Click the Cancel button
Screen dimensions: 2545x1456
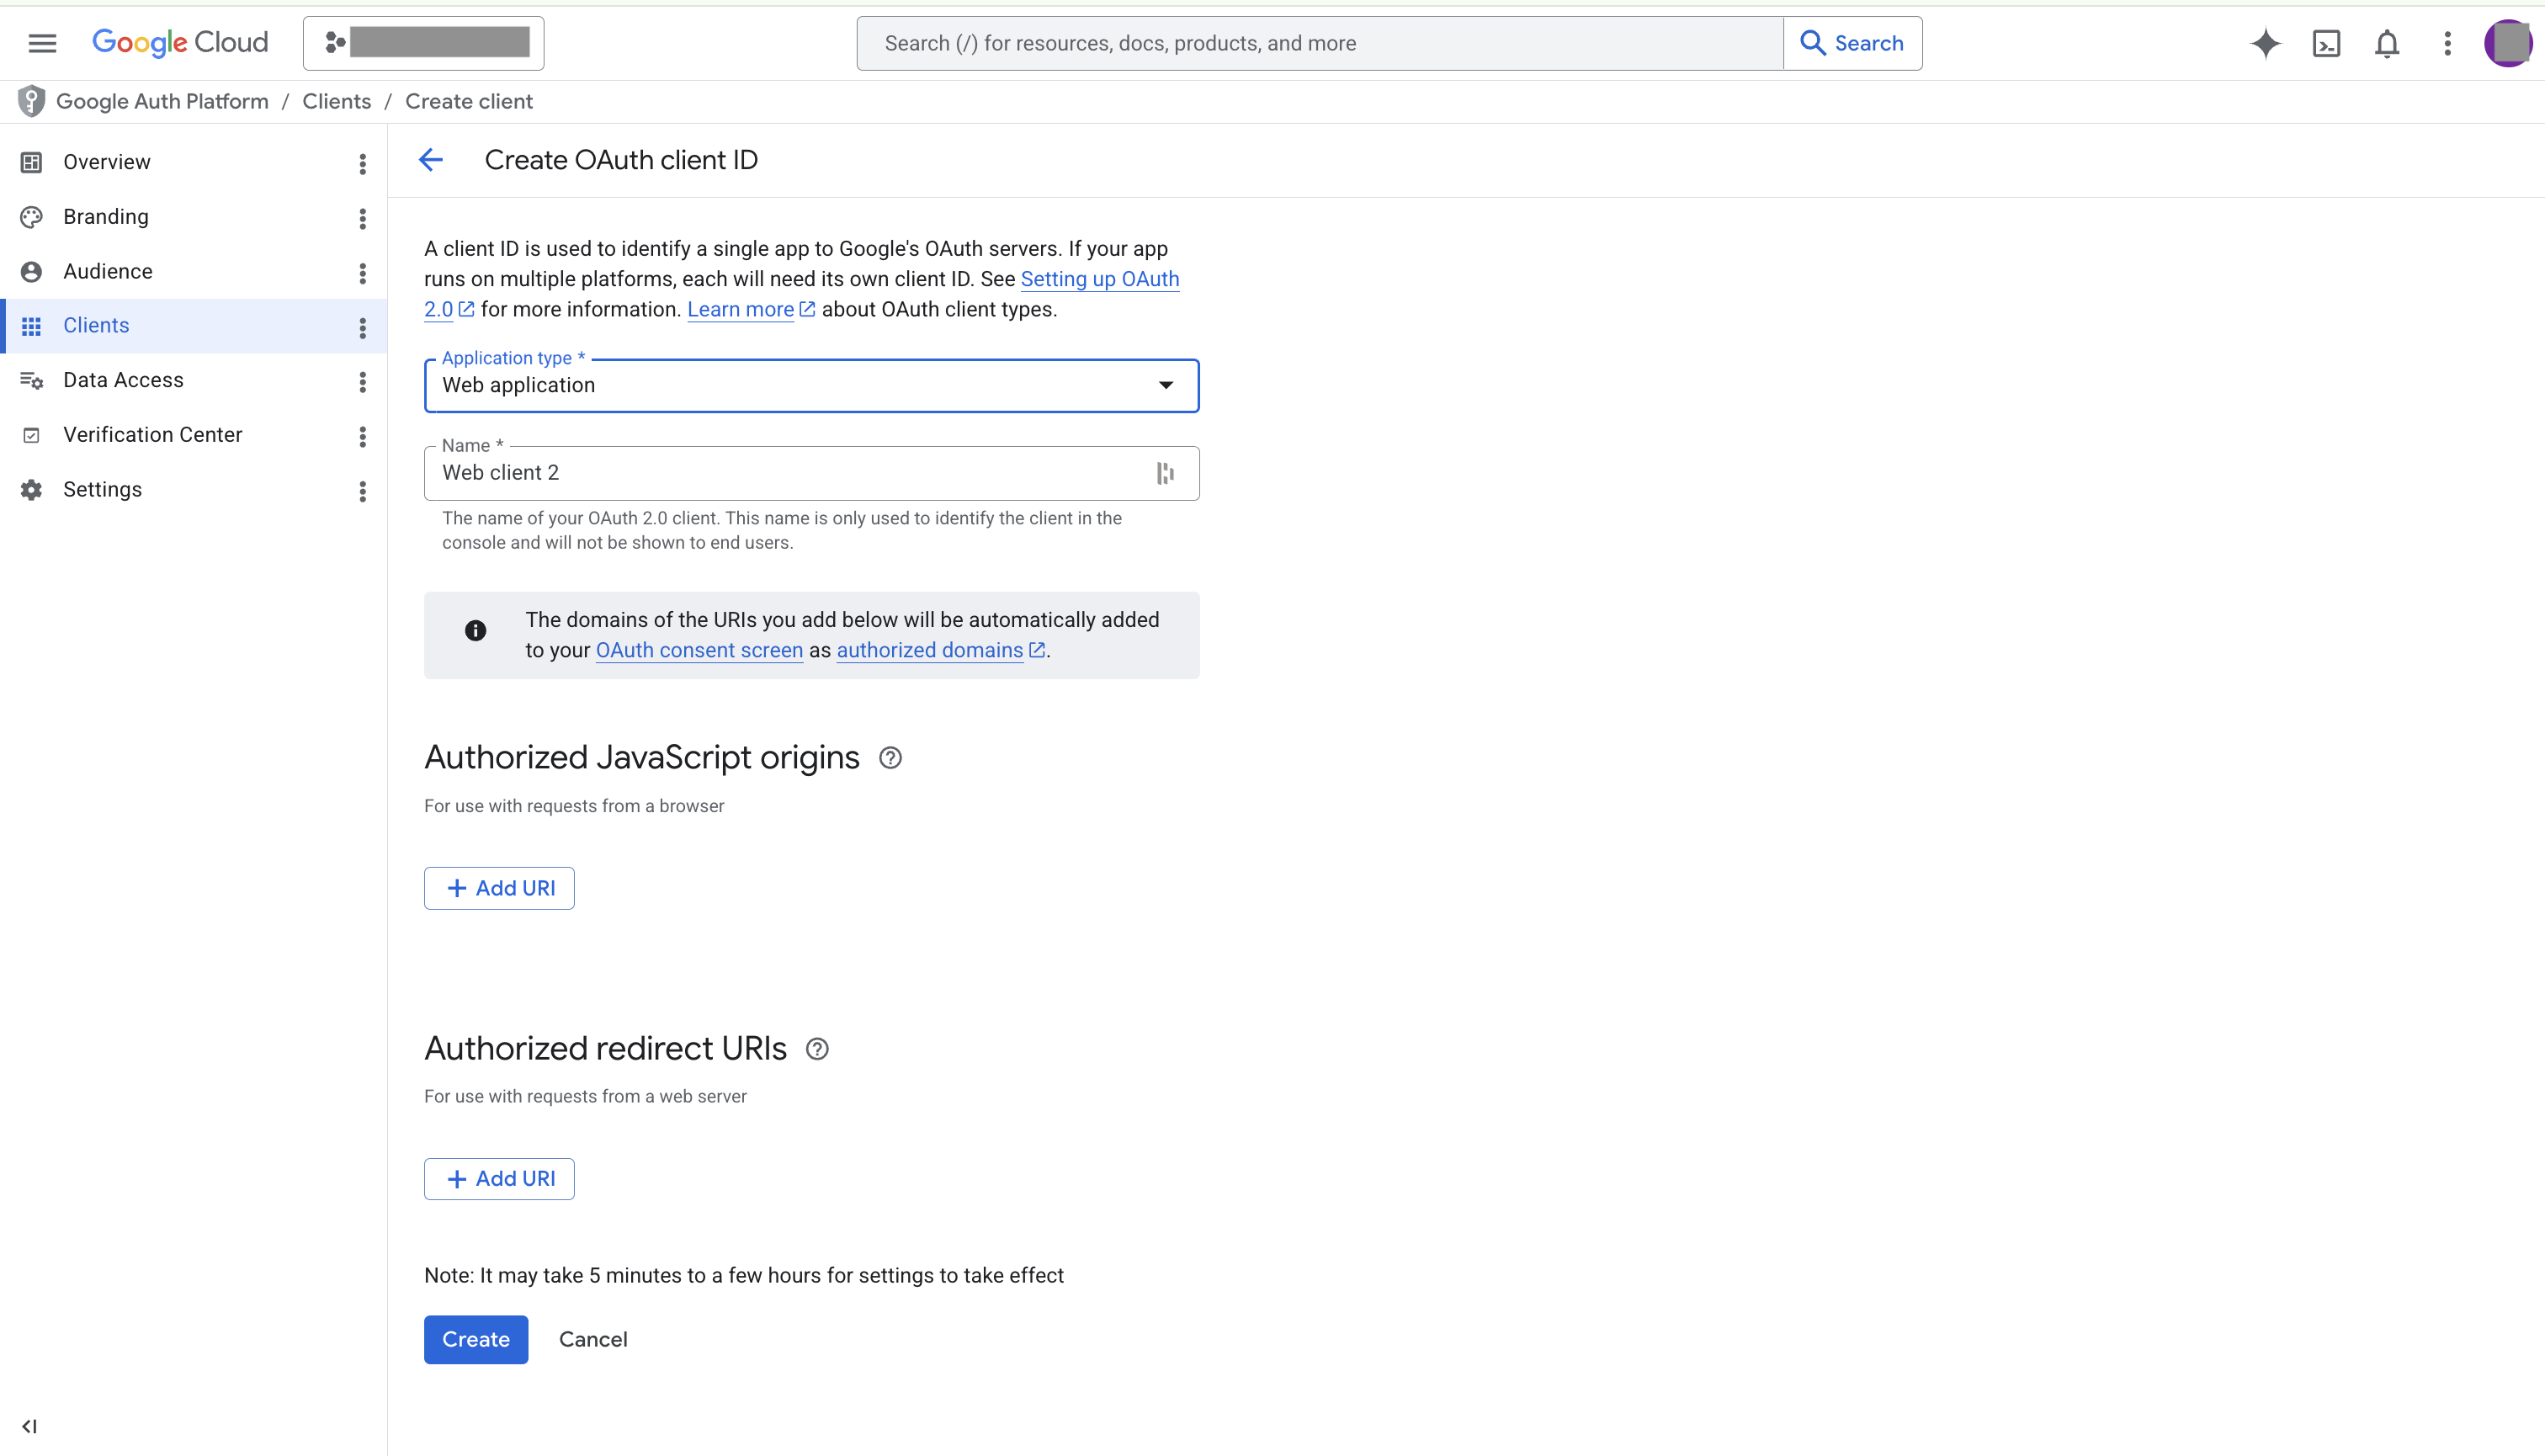pos(593,1339)
